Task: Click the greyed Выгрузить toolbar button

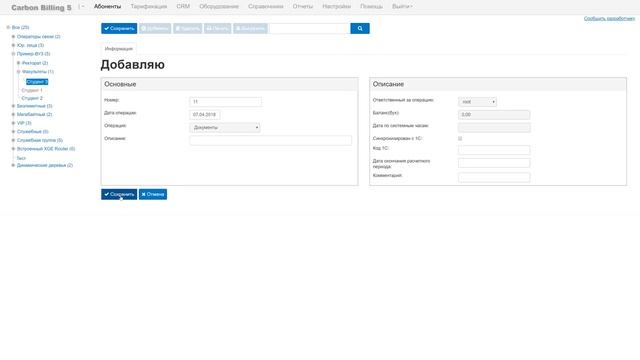Action: (x=250, y=29)
